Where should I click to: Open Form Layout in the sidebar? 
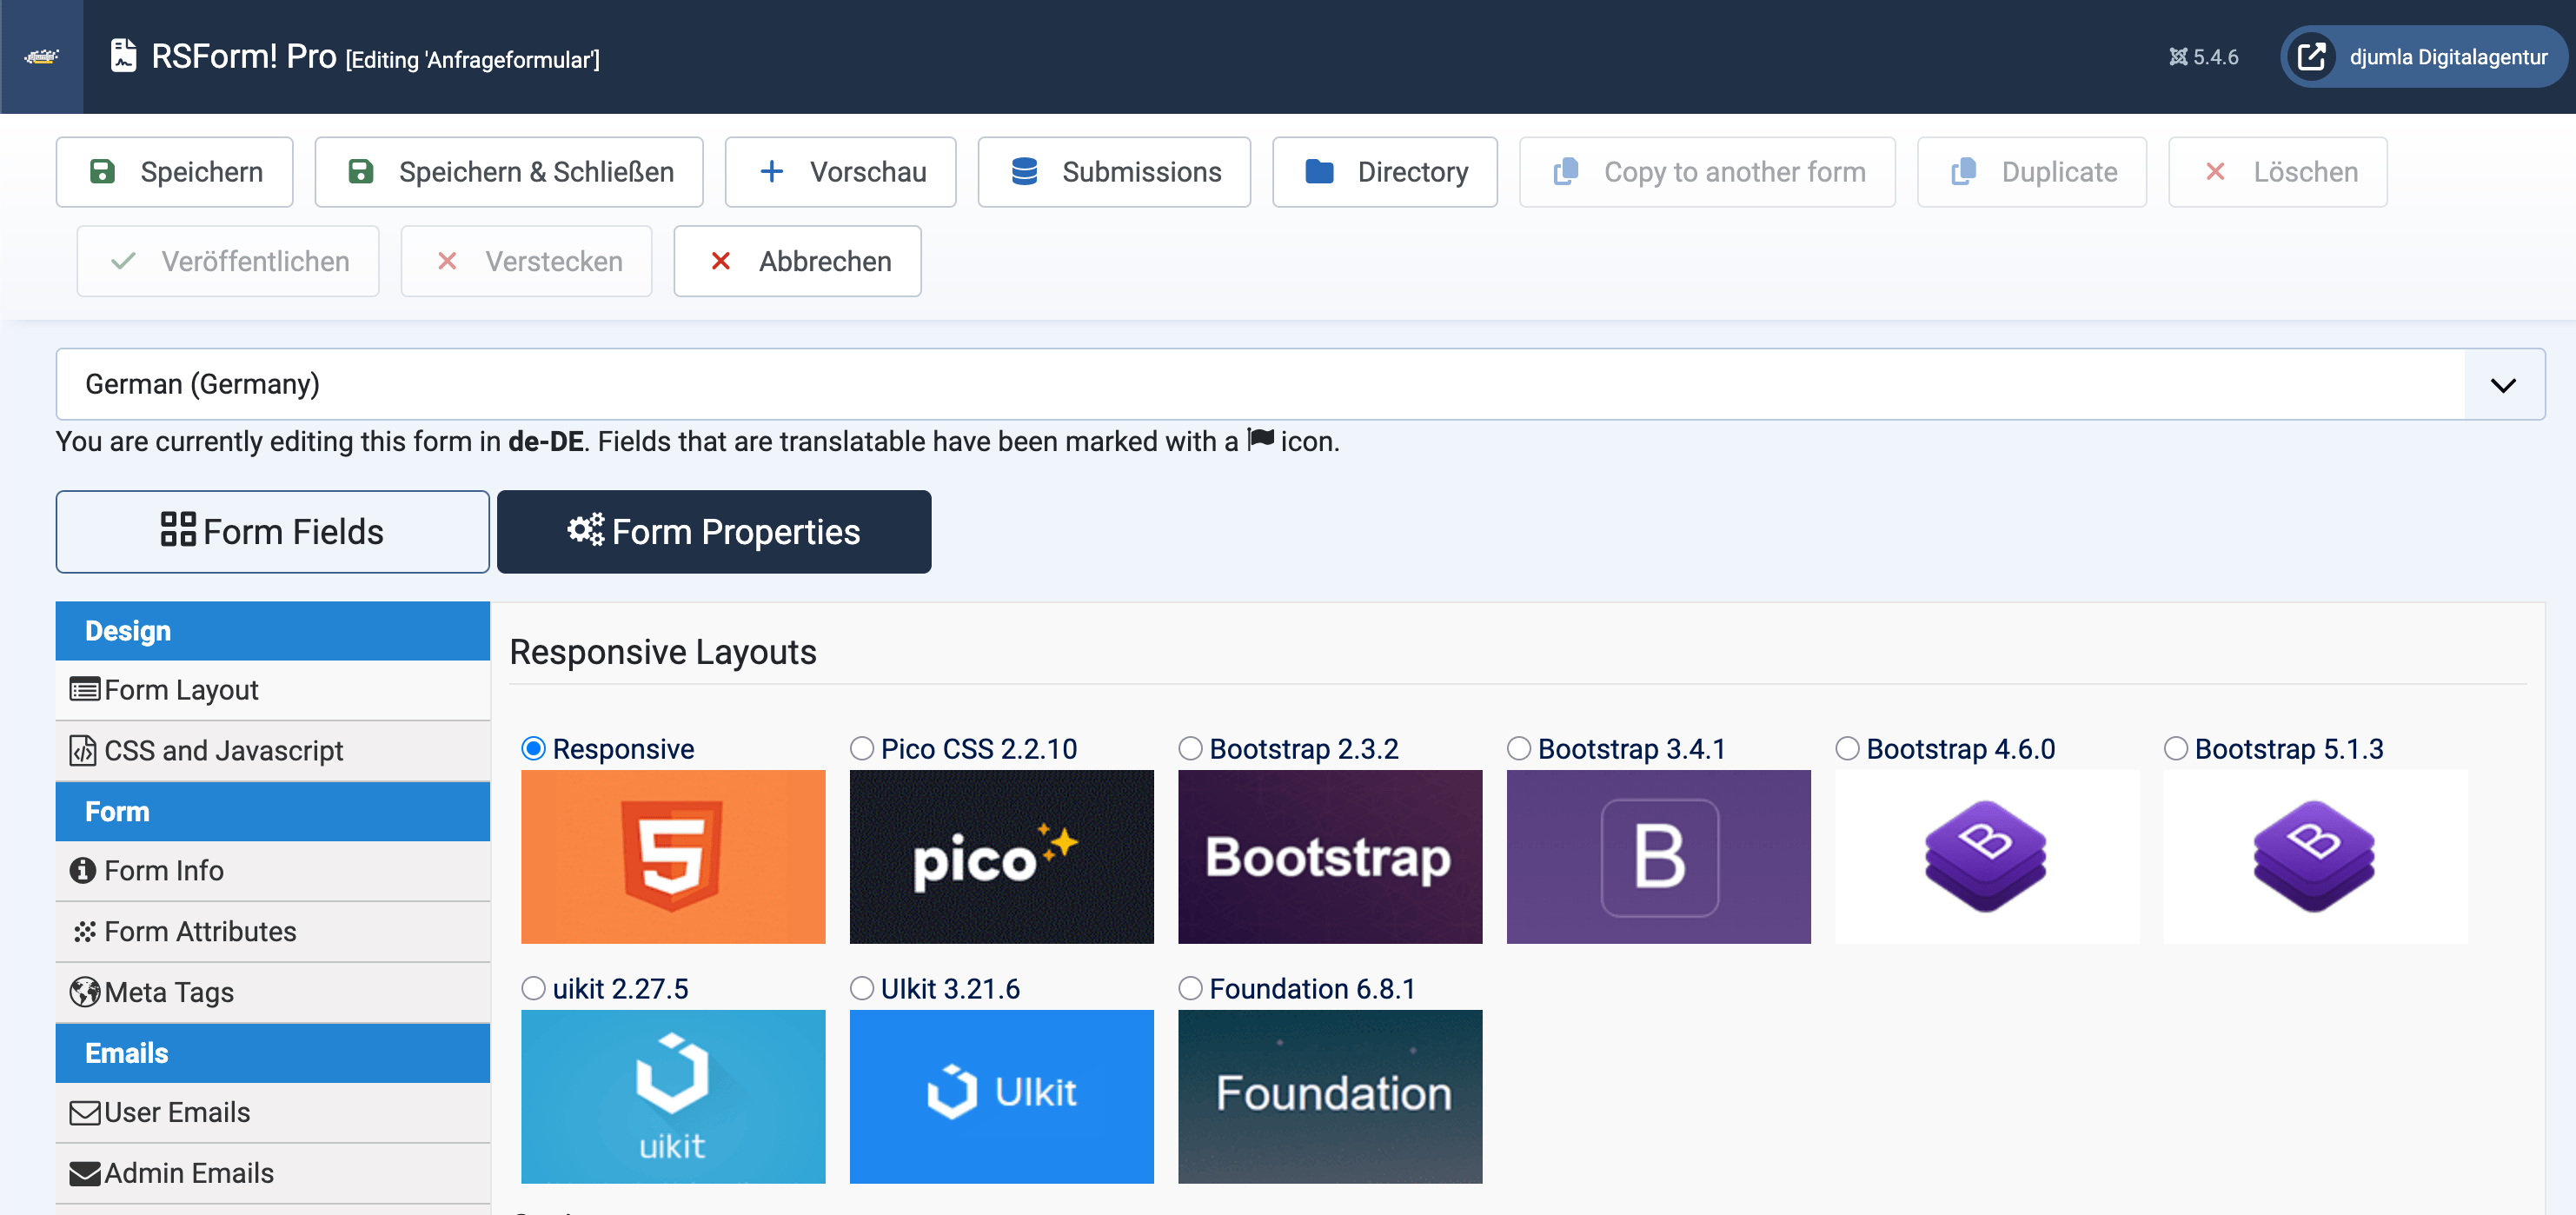click(x=273, y=690)
